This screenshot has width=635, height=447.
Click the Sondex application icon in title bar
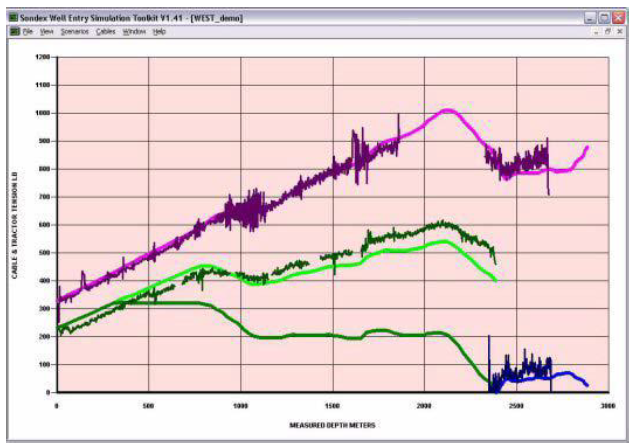[x=14, y=18]
